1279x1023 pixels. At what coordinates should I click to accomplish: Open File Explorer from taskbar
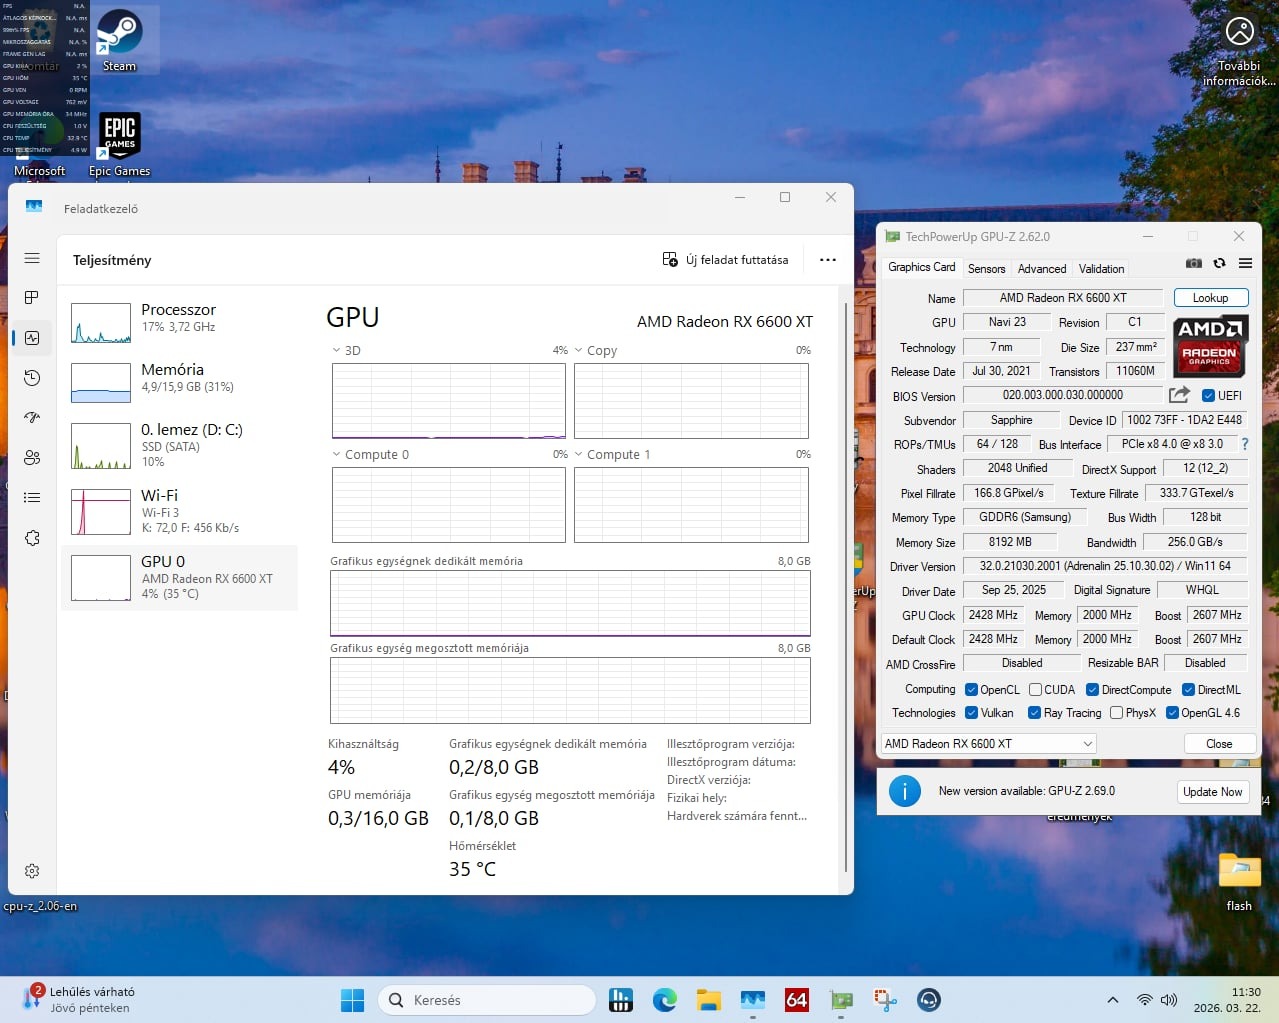[x=709, y=1000]
